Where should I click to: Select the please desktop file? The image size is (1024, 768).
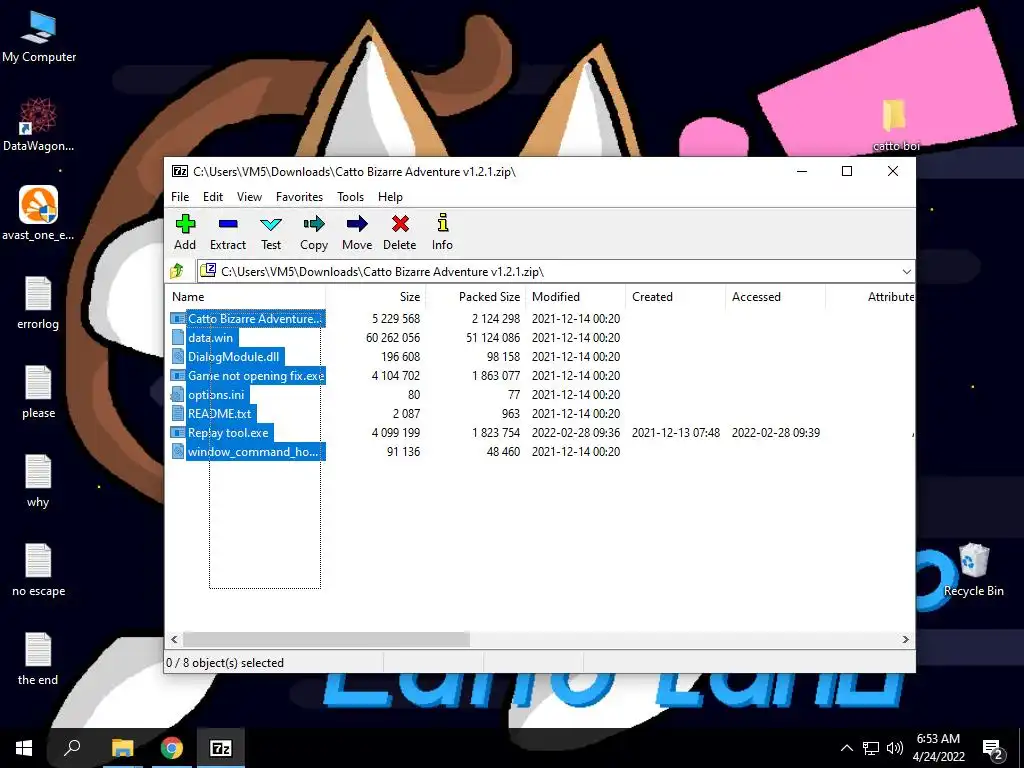pos(38,392)
